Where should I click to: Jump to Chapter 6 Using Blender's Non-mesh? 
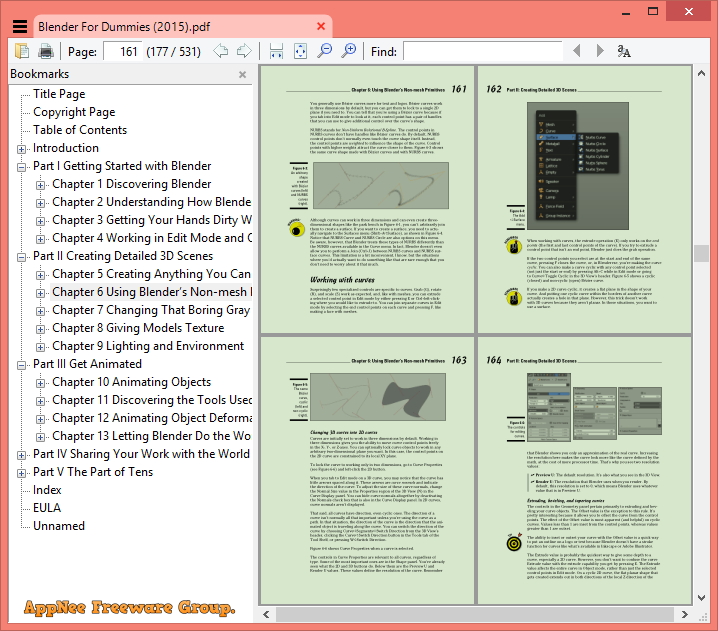point(152,292)
